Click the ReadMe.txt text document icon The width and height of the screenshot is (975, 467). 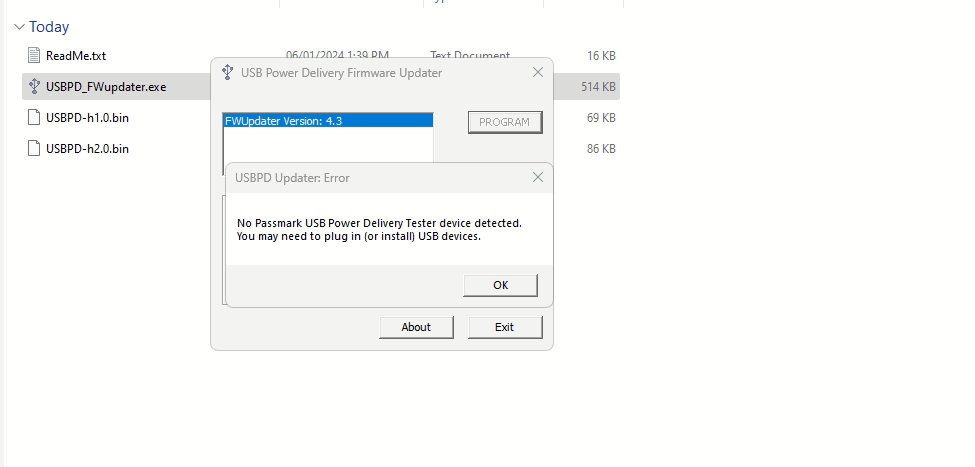coord(34,55)
